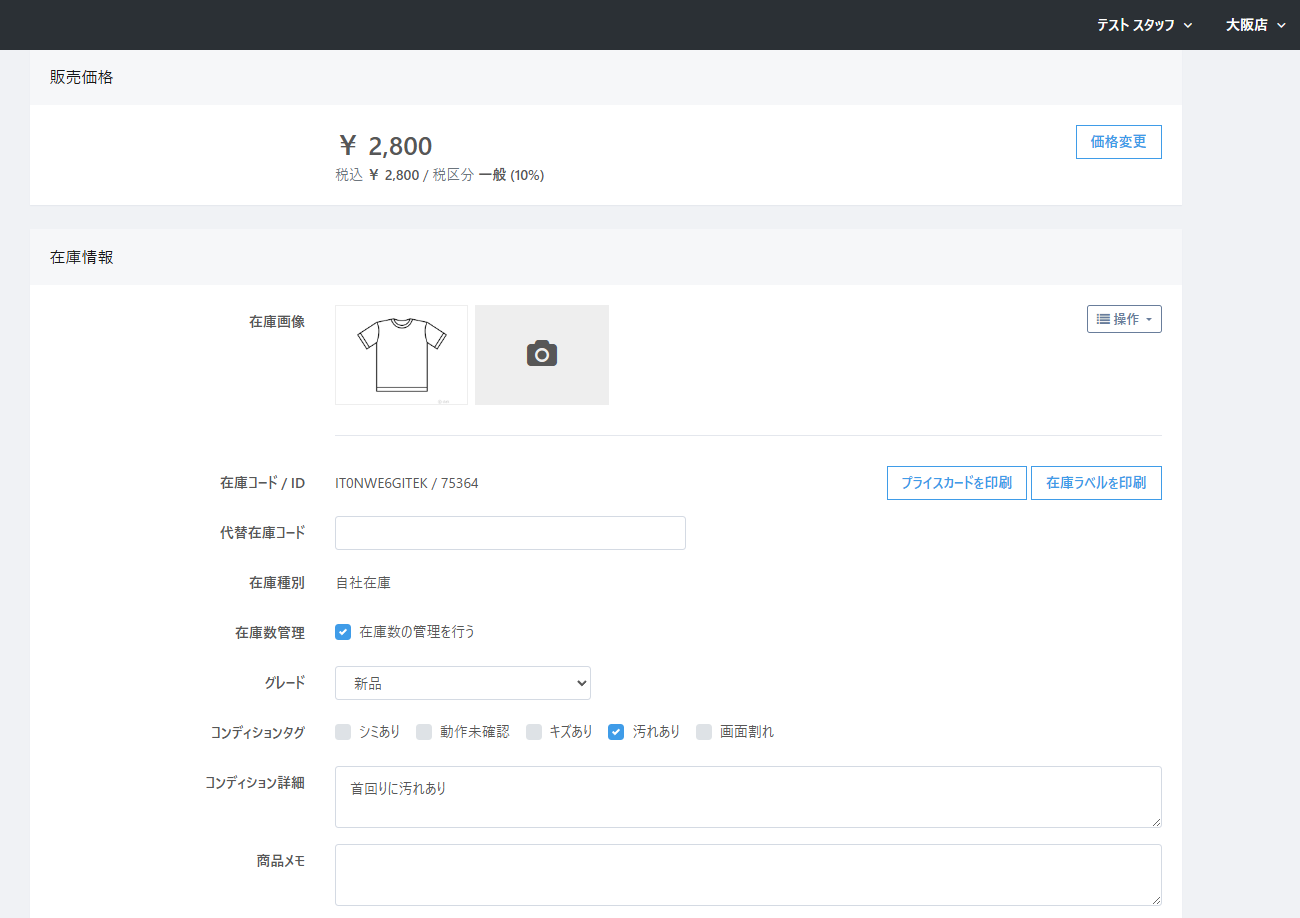Open the 操作 list-icon menu
Viewport: 1300px width, 918px height.
click(1124, 319)
